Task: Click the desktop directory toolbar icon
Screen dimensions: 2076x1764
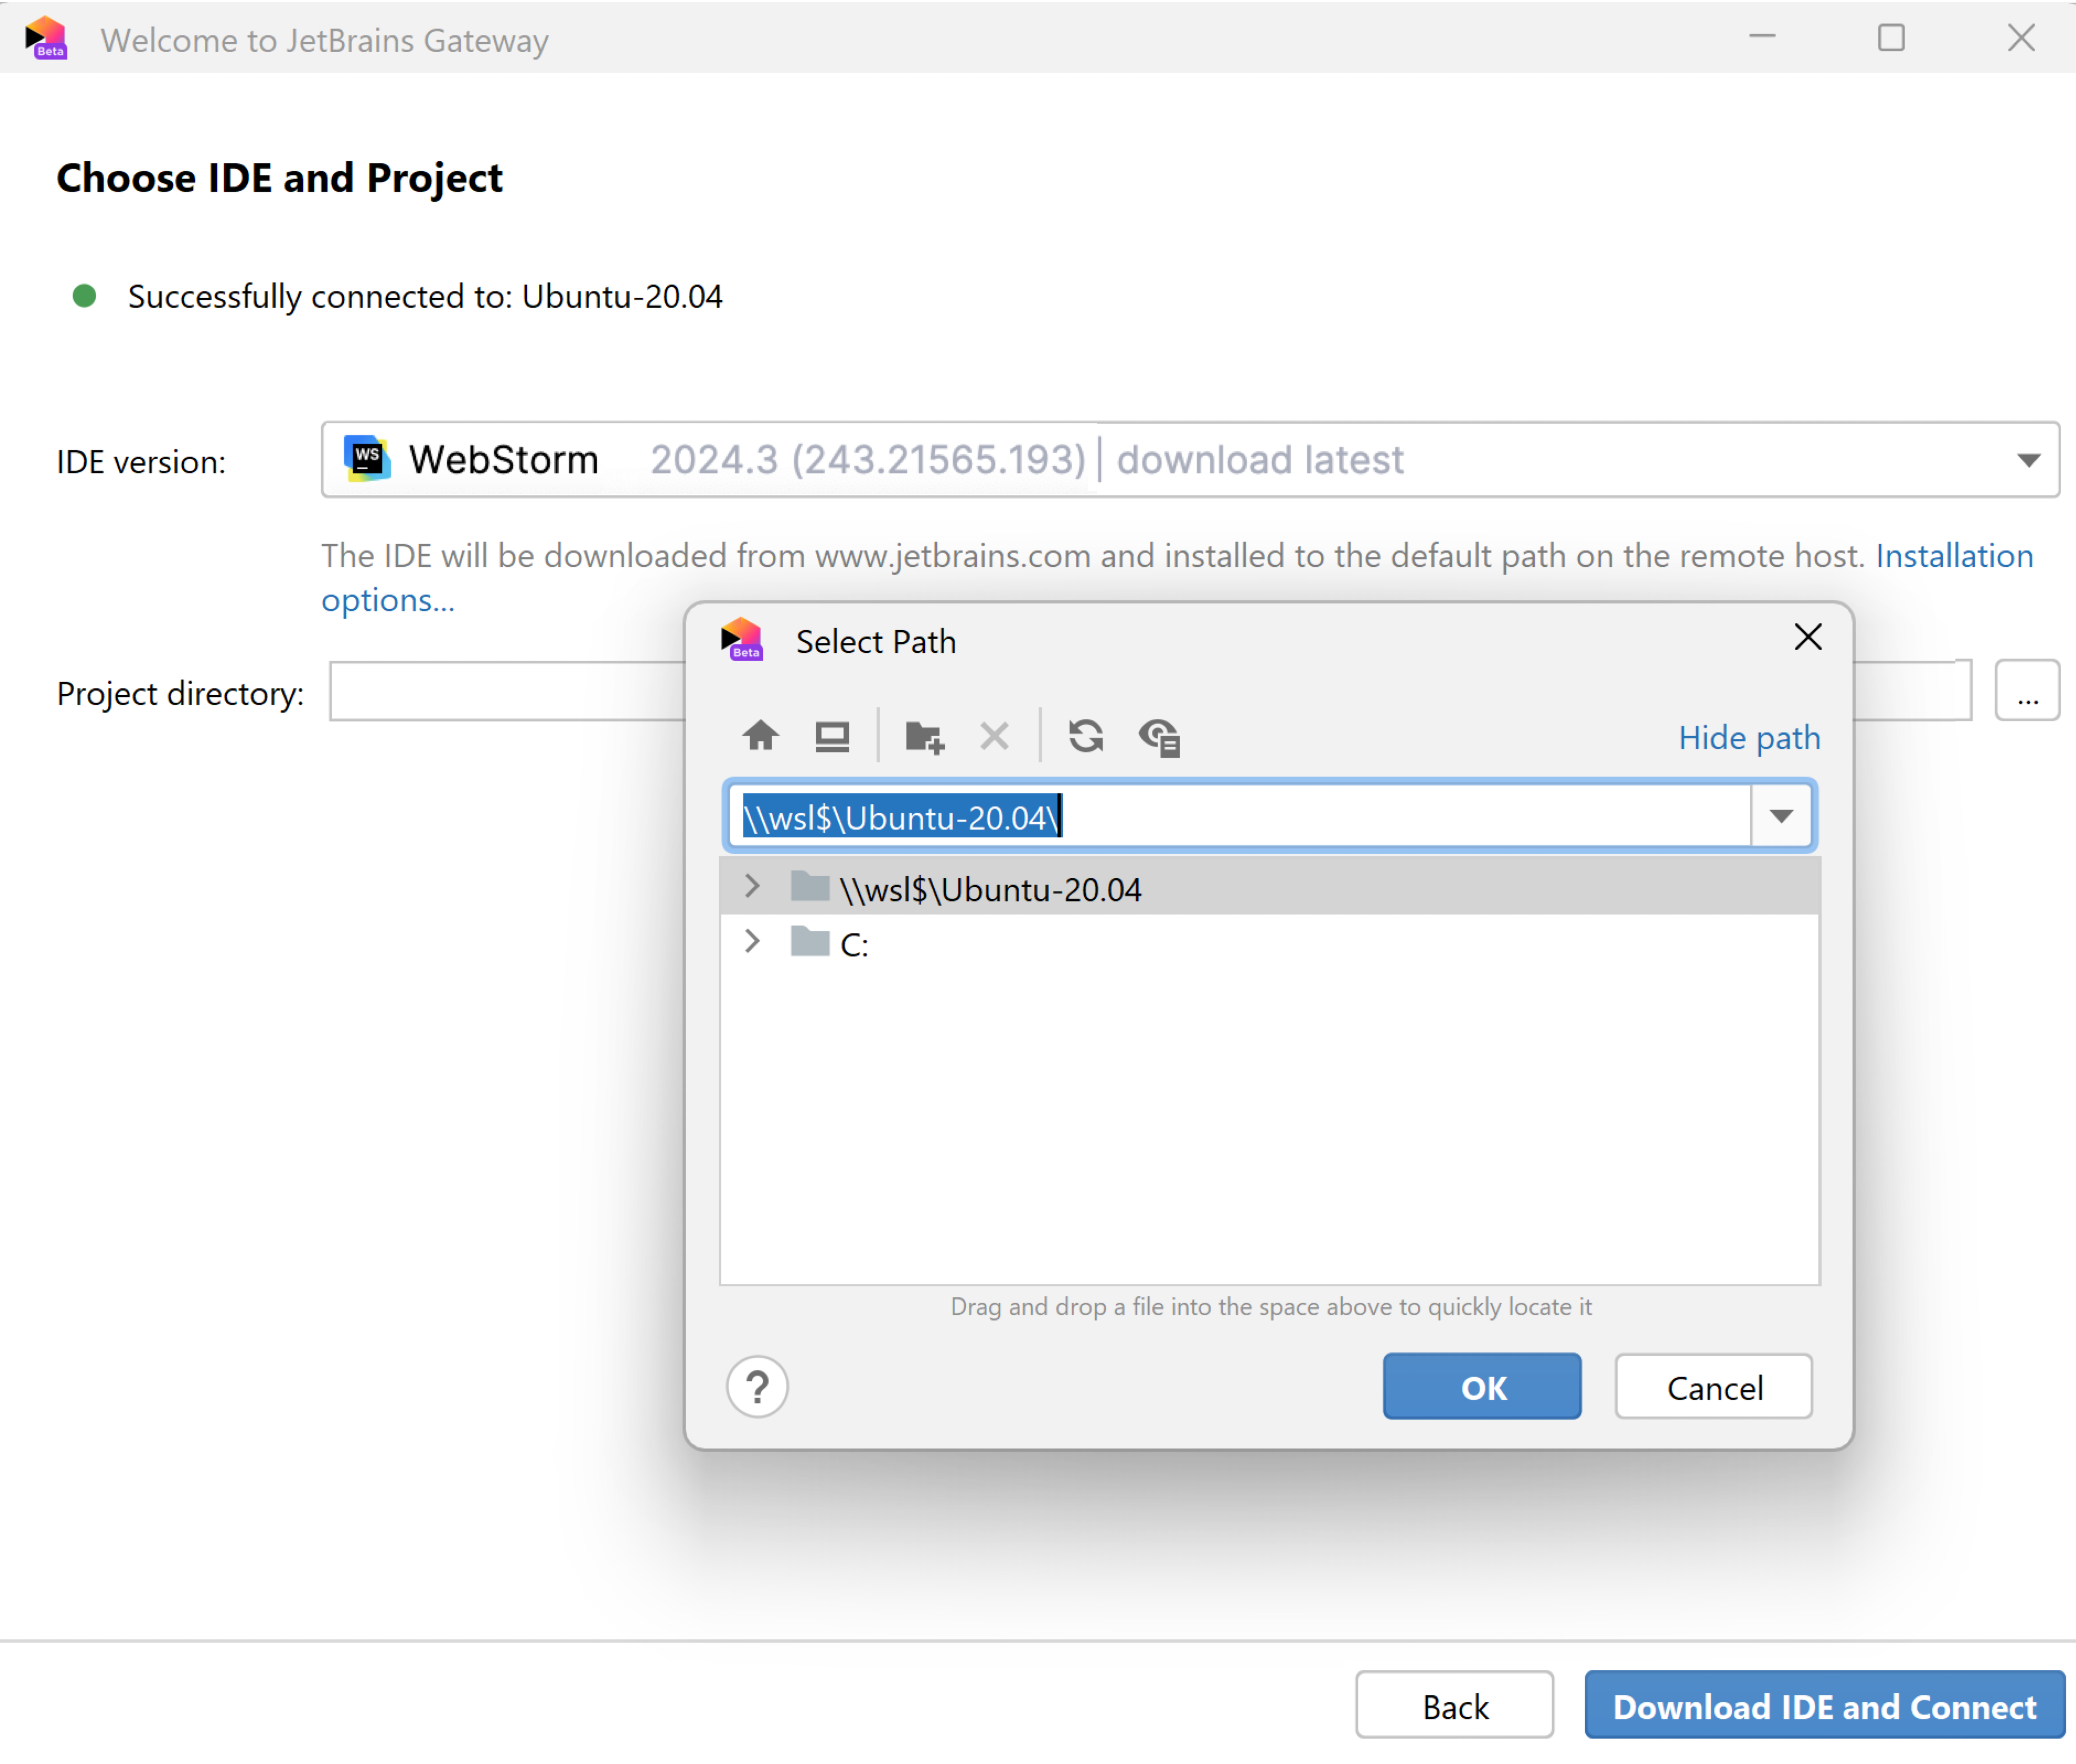Action: (832, 736)
